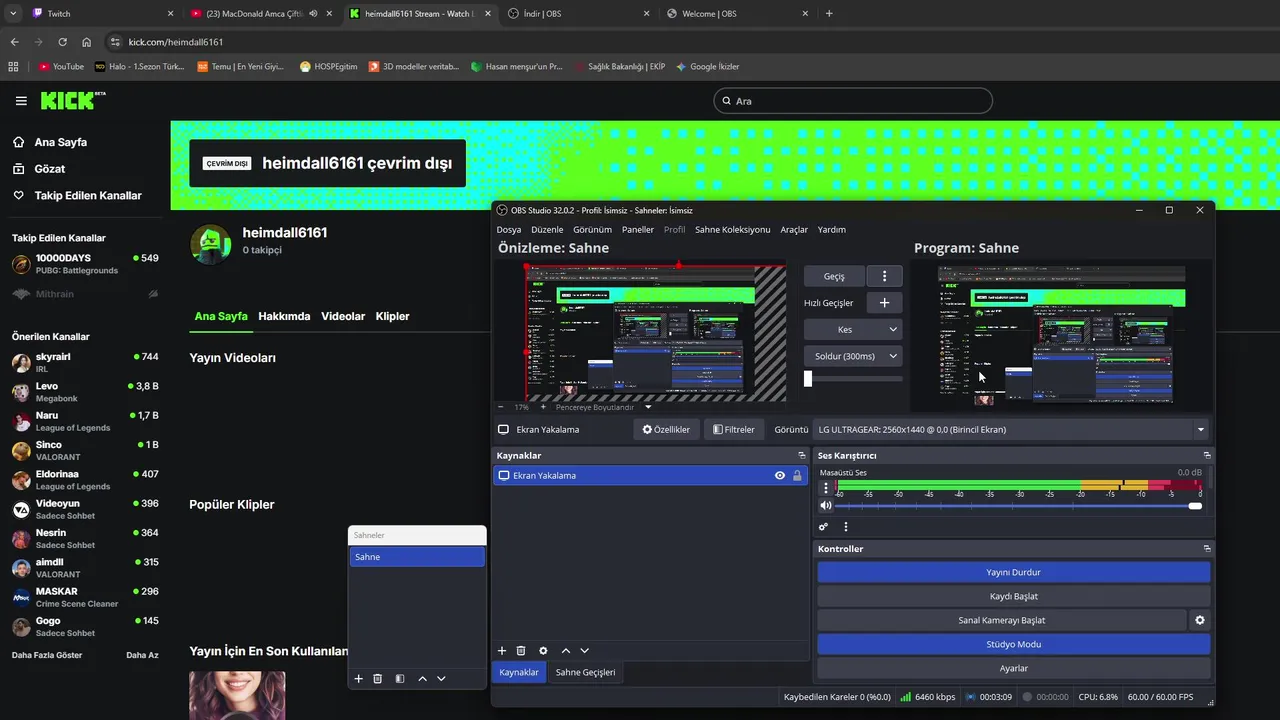Open transition options three-dot button next to Geçiş
Screen dimensions: 1280x720
pyautogui.click(x=884, y=276)
